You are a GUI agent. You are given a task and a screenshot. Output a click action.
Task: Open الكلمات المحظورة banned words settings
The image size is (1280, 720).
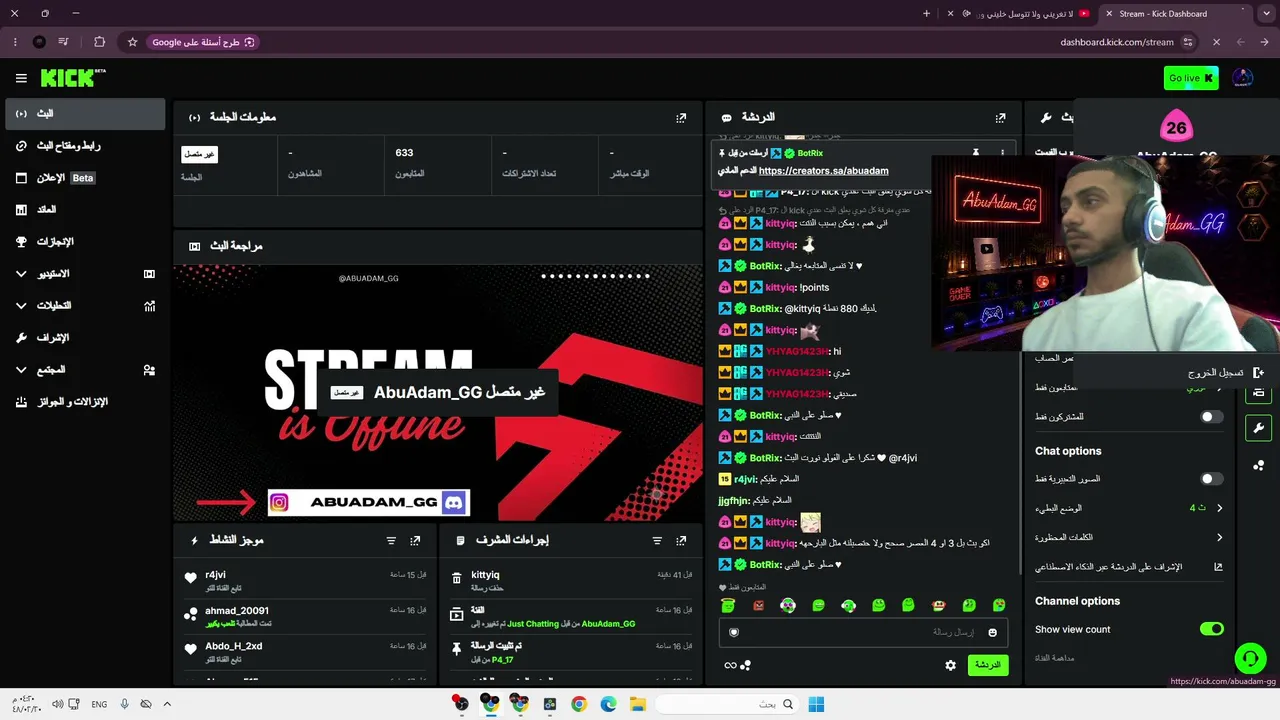[x=1129, y=537]
